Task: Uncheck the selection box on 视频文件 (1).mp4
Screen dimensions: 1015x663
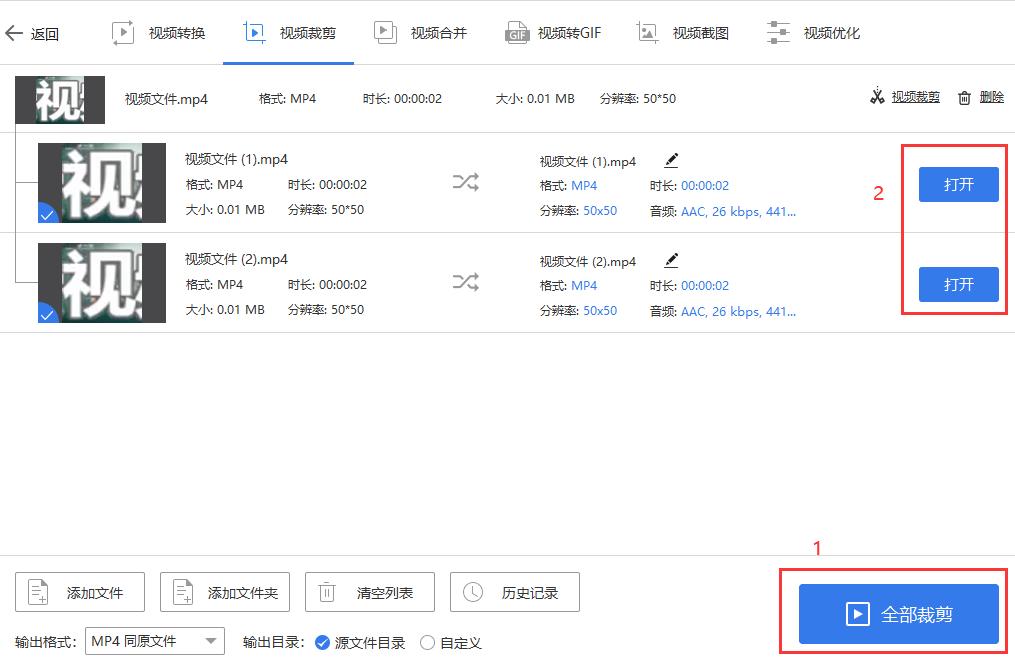Action: [48, 213]
